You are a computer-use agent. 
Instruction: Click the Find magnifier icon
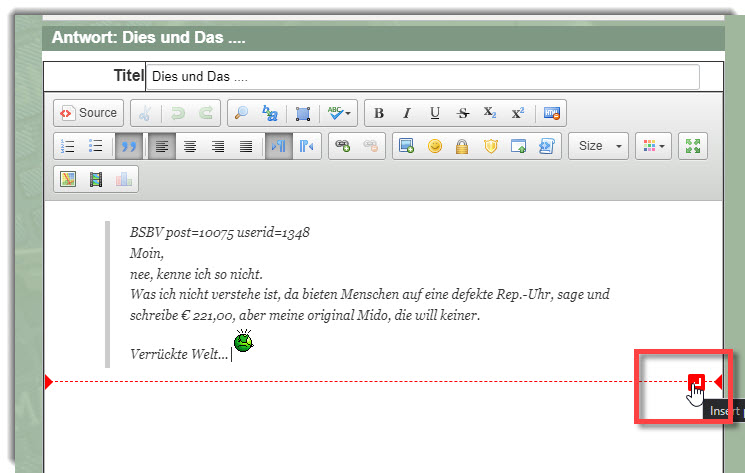pyautogui.click(x=241, y=113)
